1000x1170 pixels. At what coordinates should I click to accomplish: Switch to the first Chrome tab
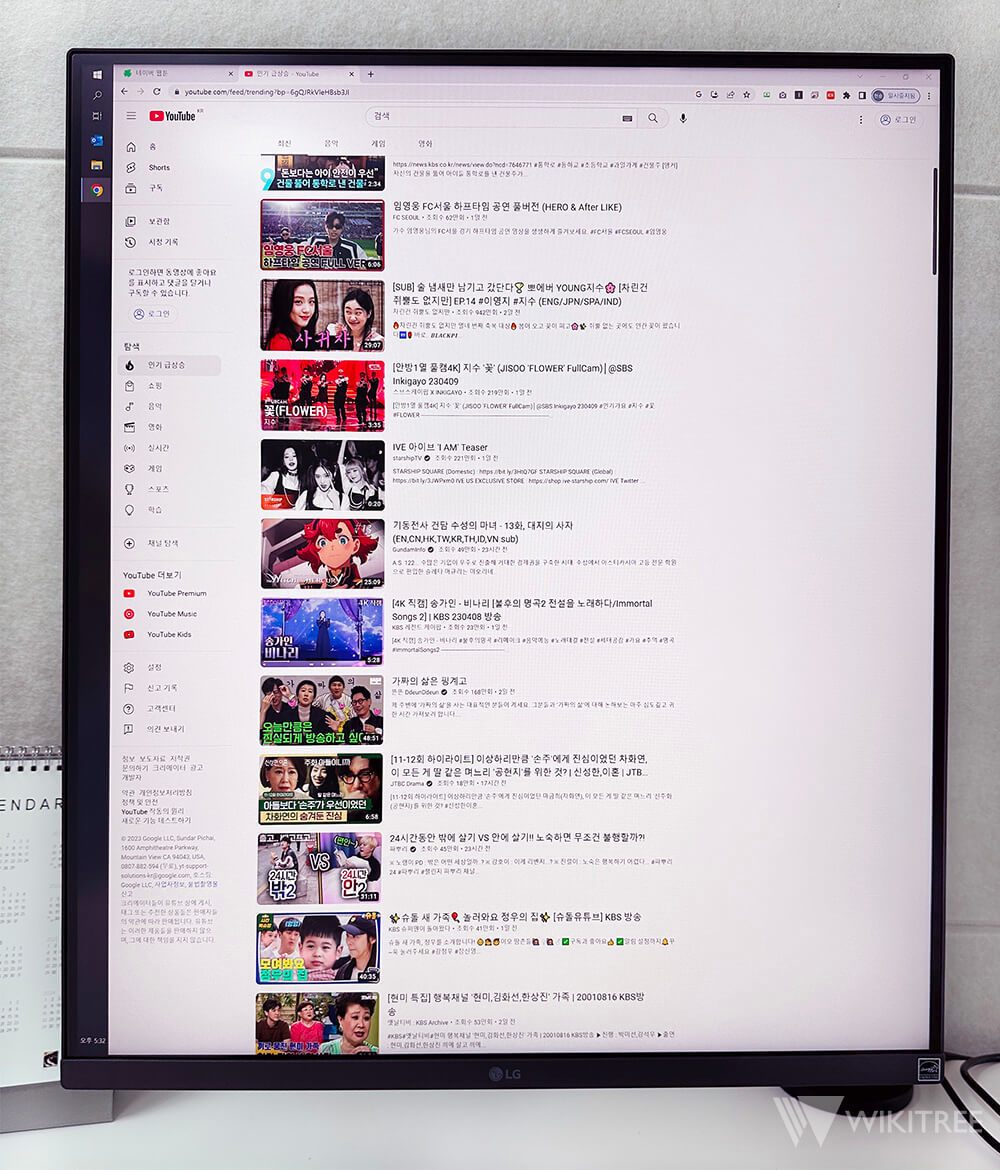pyautogui.click(x=178, y=73)
